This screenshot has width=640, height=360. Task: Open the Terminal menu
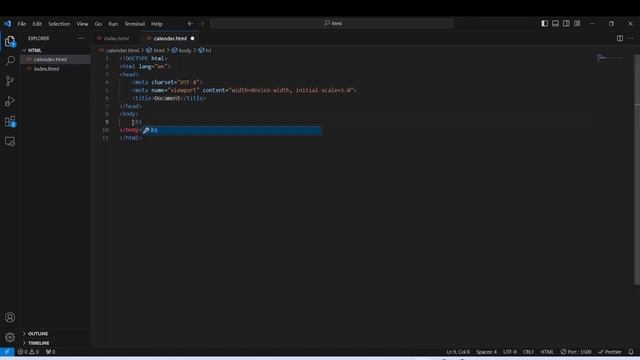(x=134, y=24)
